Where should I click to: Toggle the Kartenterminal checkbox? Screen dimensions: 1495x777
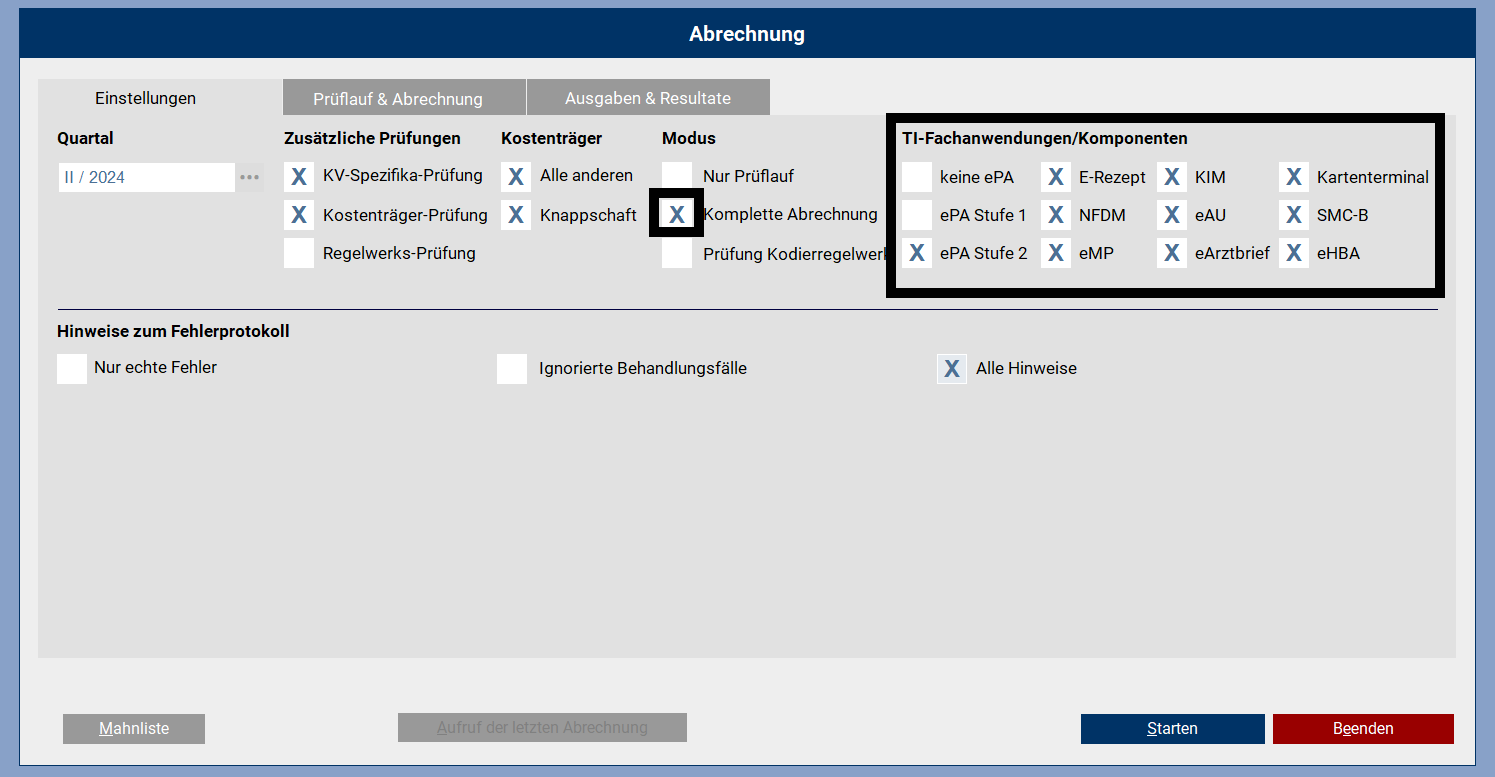(1294, 178)
